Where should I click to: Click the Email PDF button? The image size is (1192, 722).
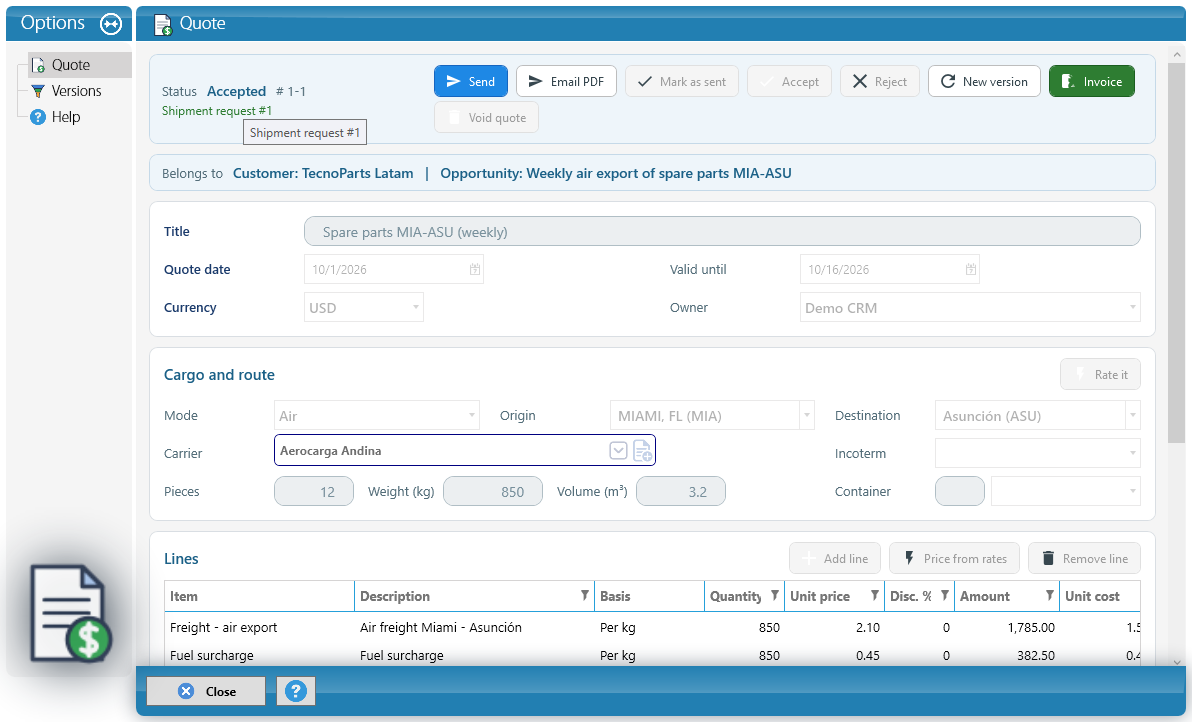point(566,81)
